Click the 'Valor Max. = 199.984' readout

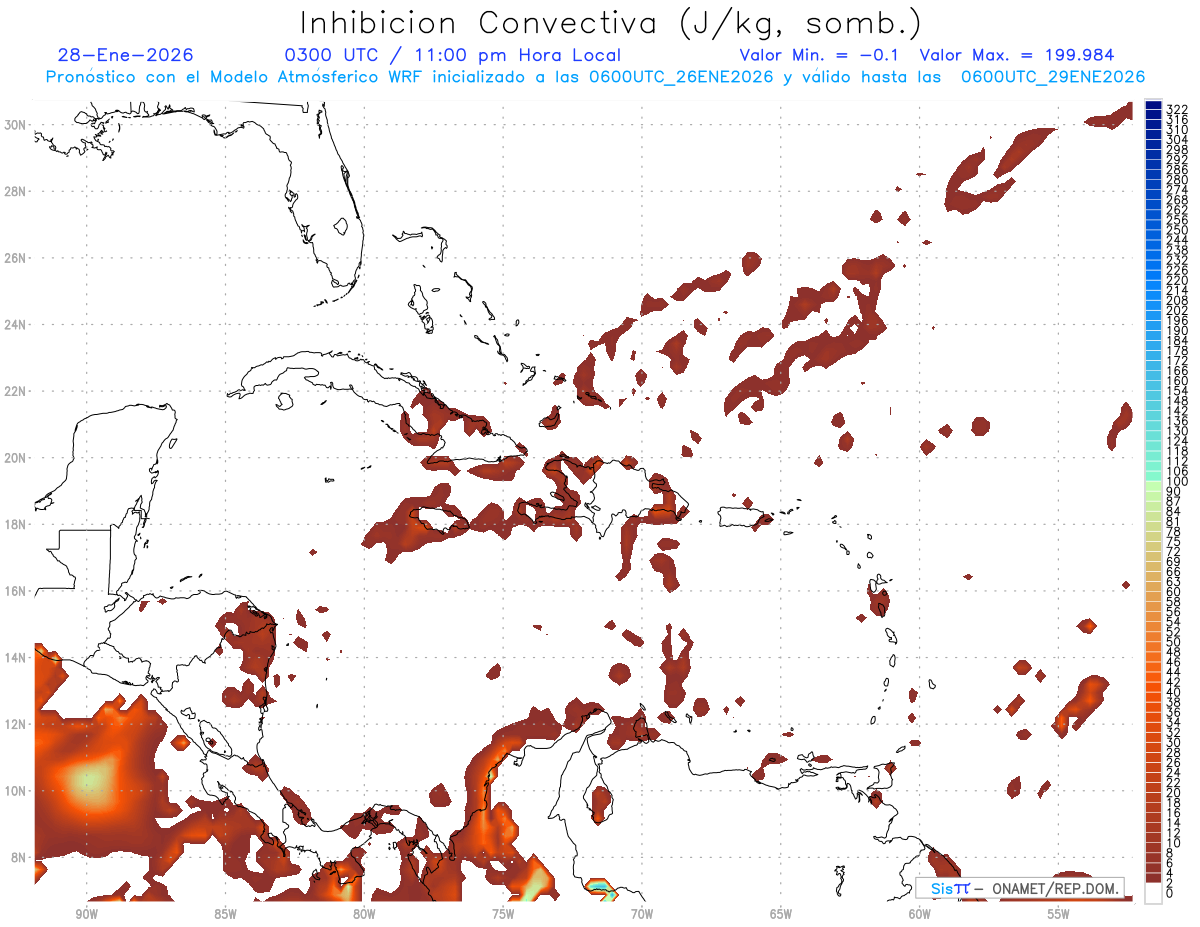click(x=1016, y=55)
